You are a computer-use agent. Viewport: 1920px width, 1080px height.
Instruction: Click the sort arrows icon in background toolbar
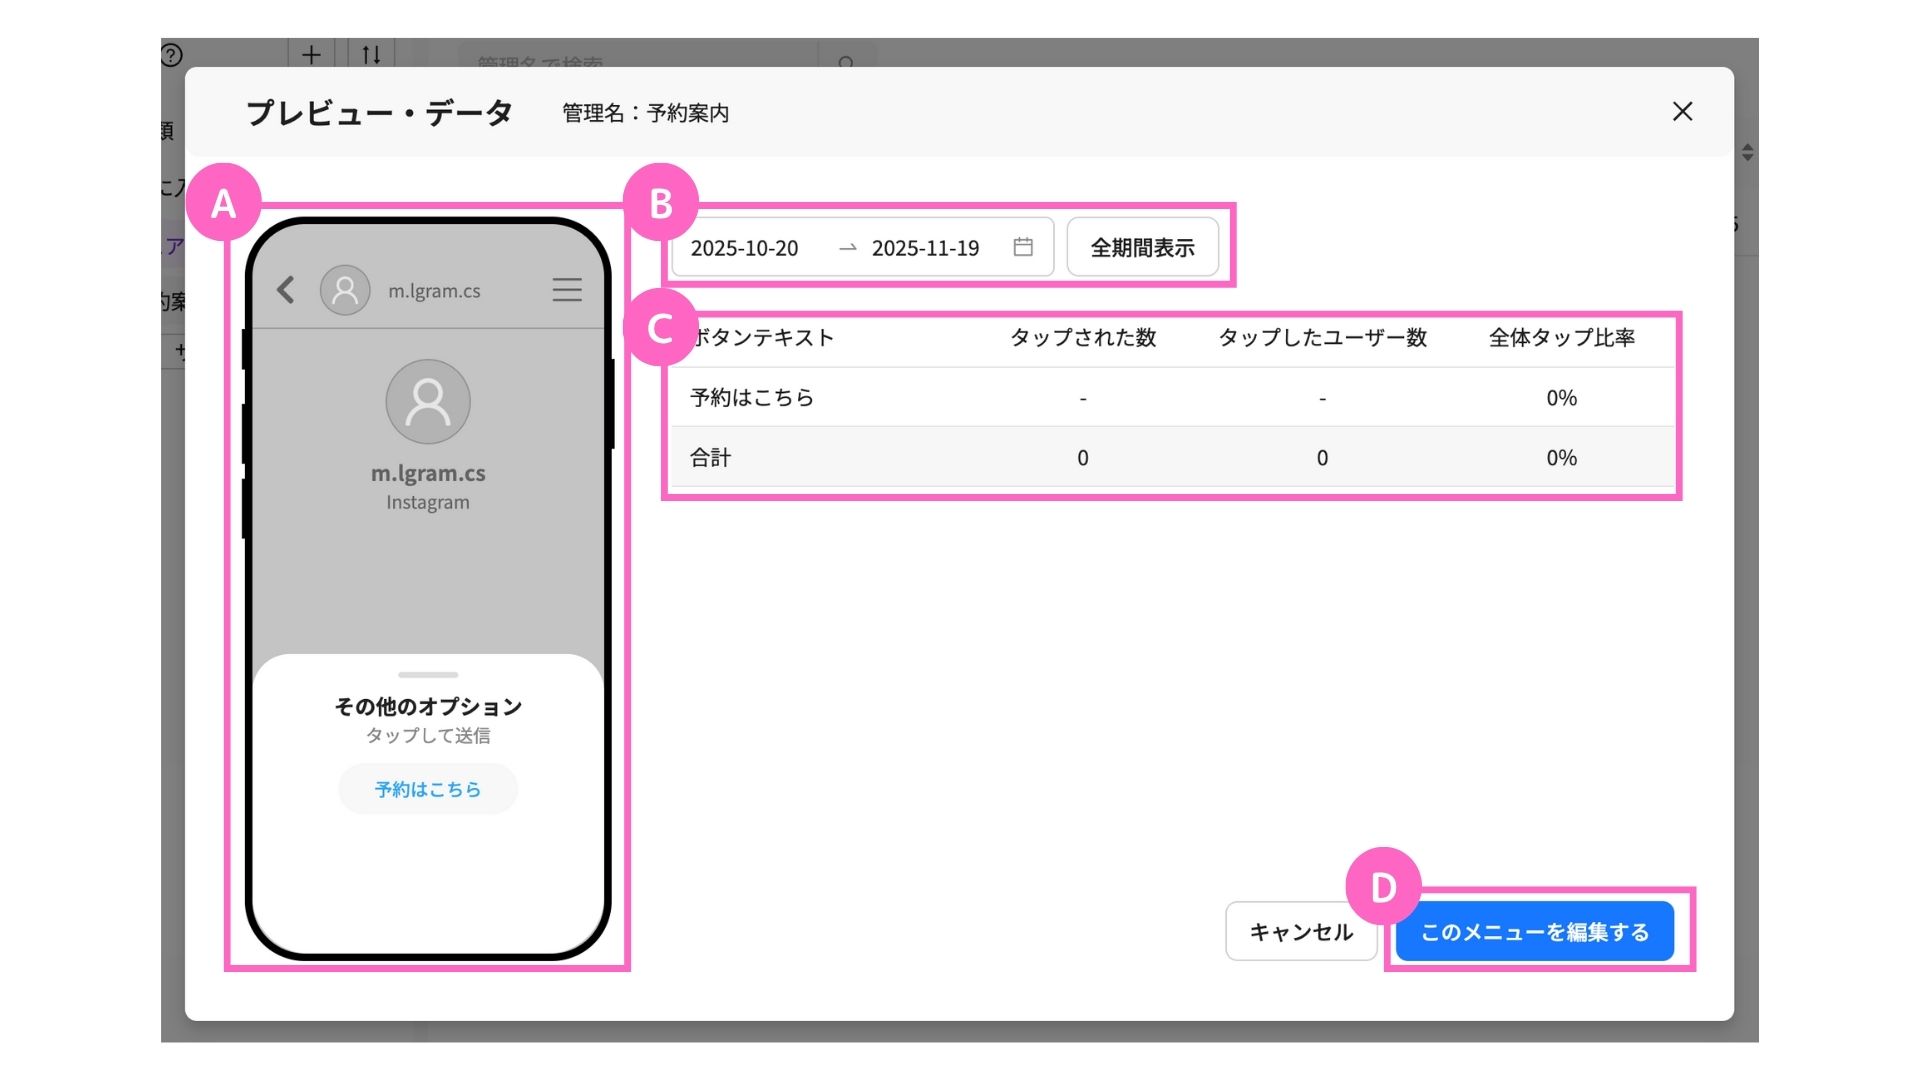click(x=371, y=54)
